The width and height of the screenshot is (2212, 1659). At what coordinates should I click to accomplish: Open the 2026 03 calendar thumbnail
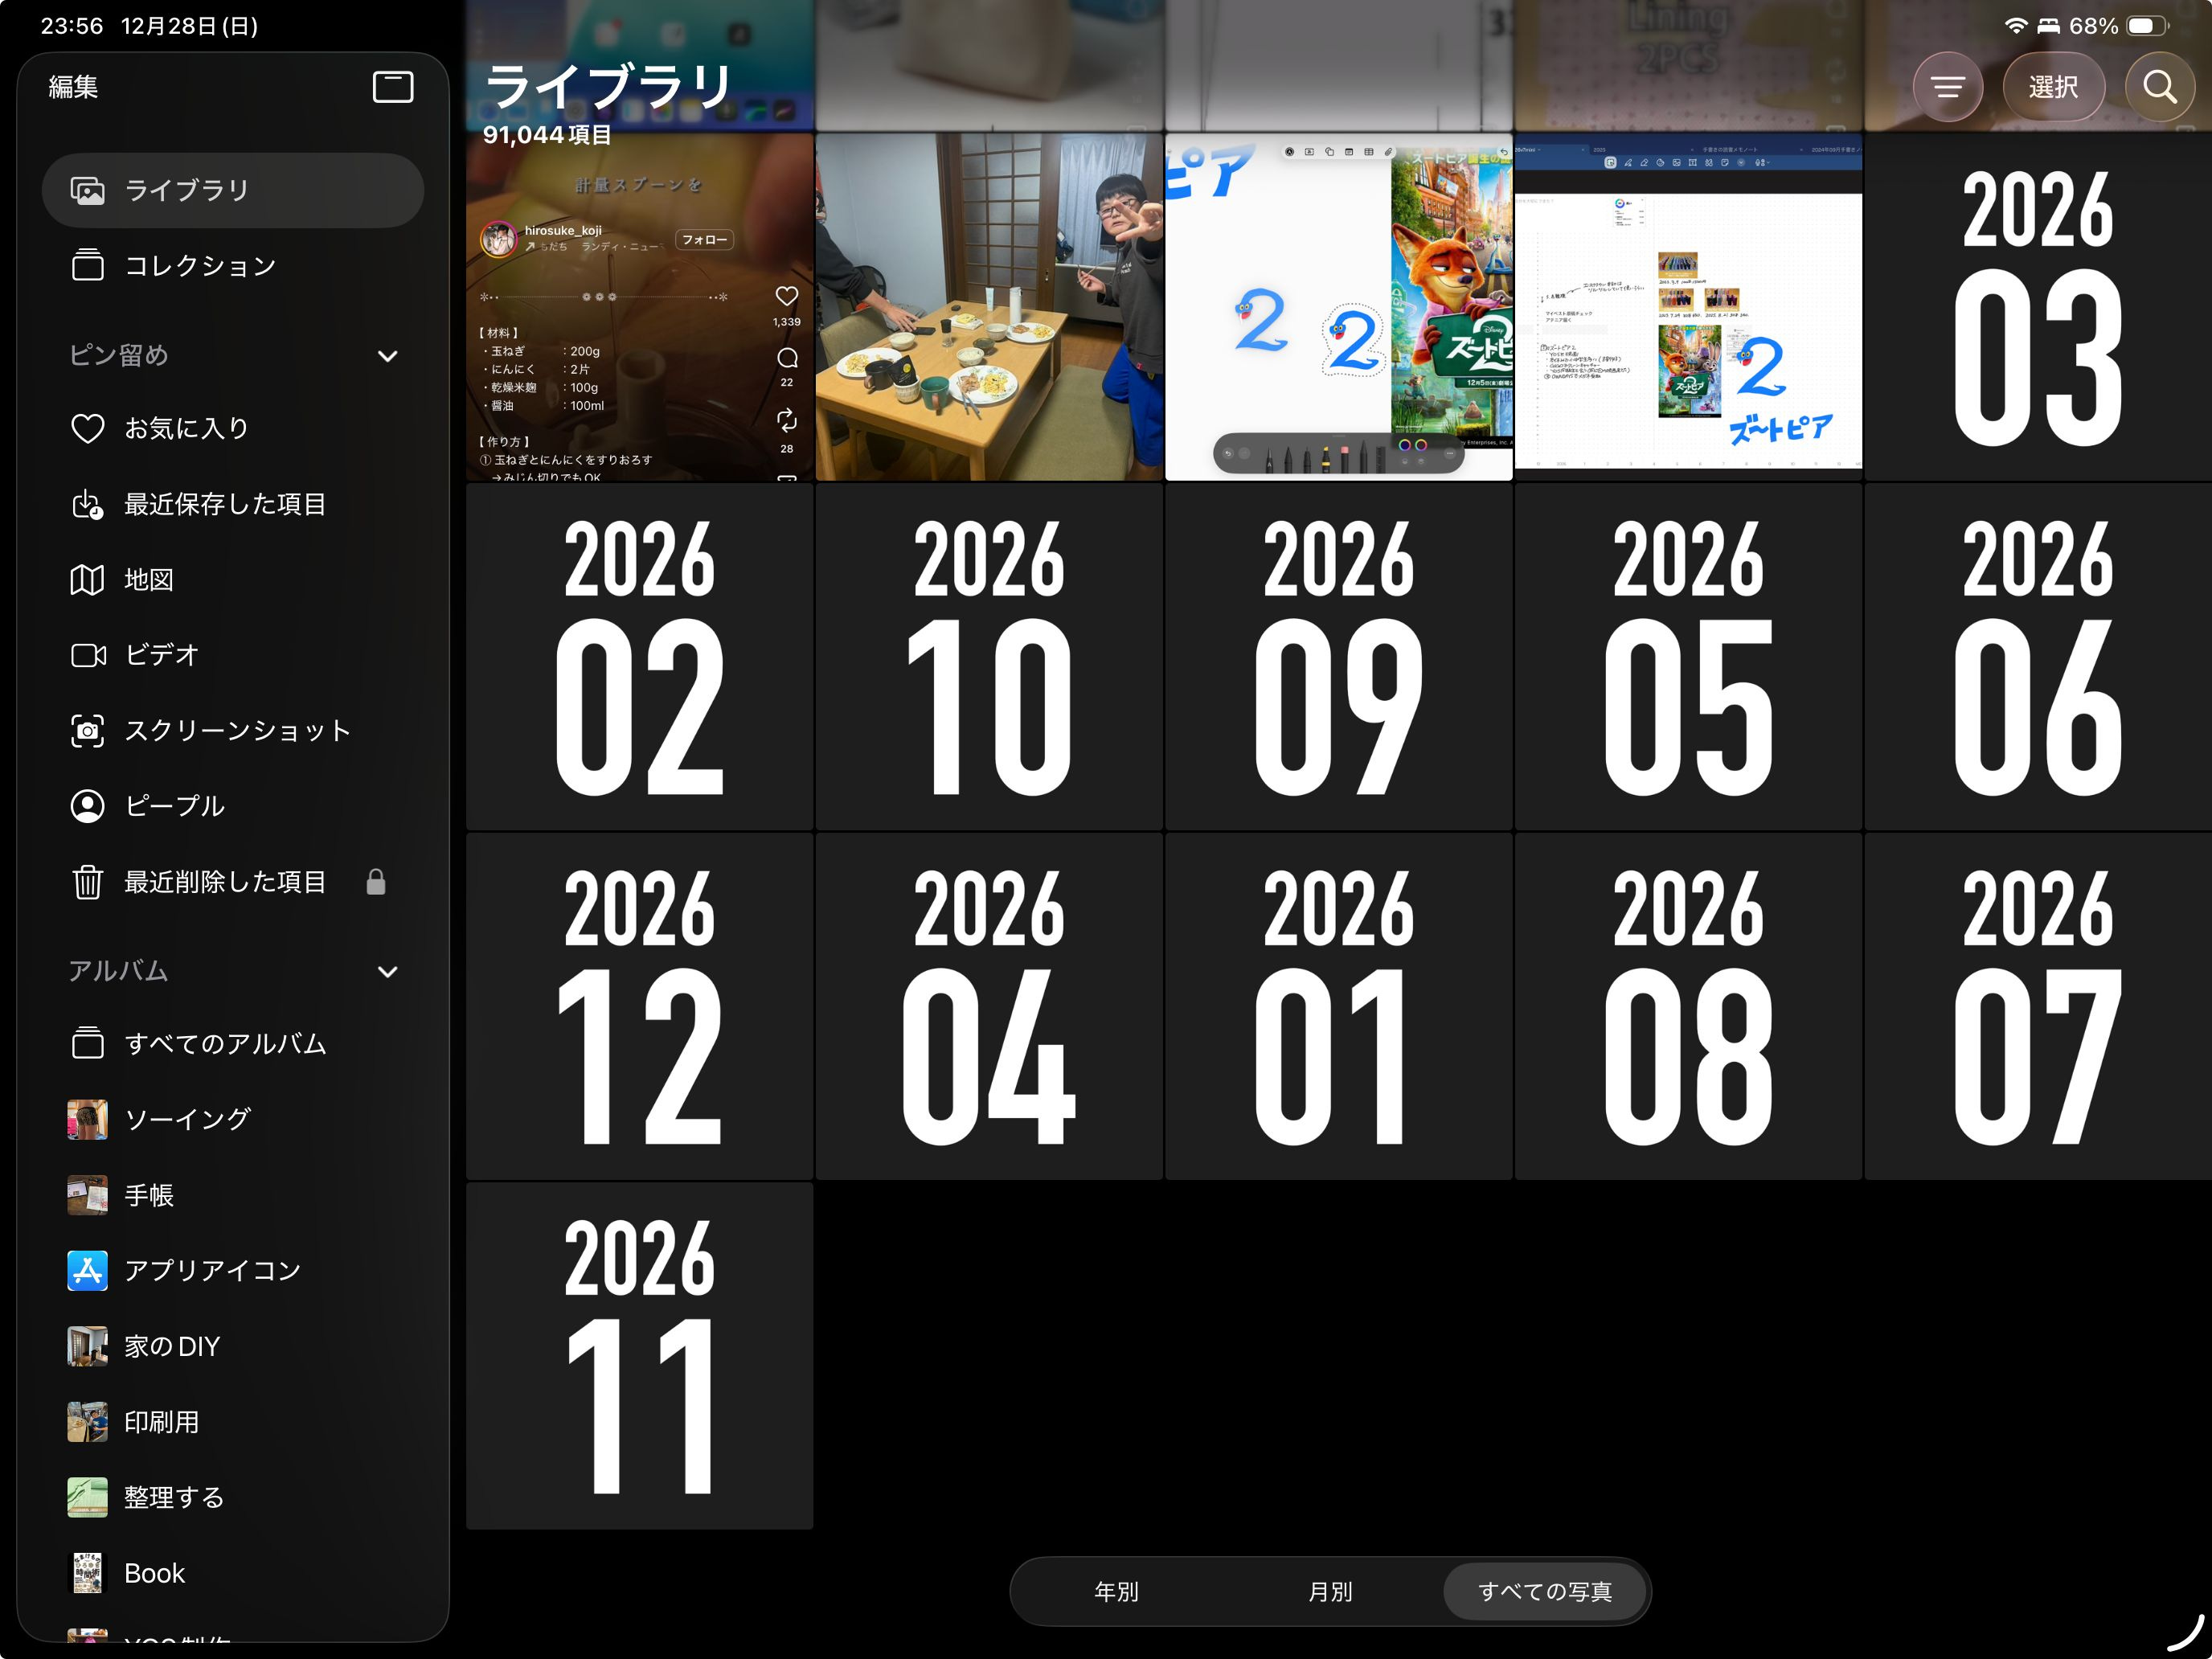pyautogui.click(x=2036, y=308)
